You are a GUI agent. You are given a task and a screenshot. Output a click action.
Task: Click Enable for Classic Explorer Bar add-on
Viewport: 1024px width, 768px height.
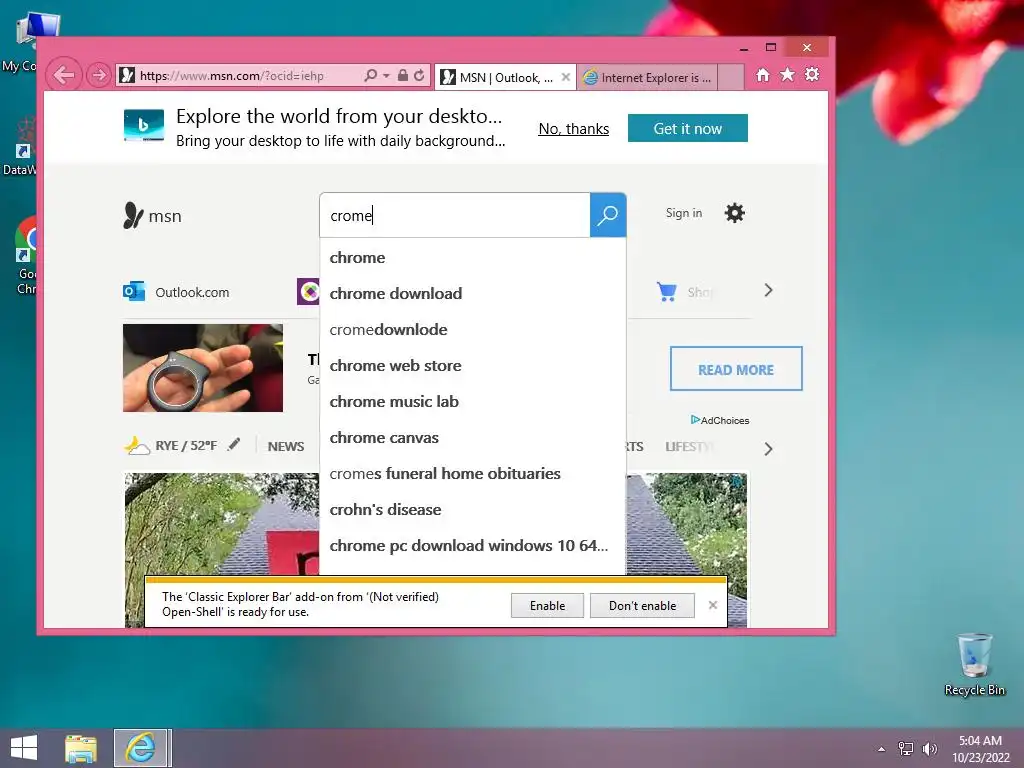pos(547,605)
